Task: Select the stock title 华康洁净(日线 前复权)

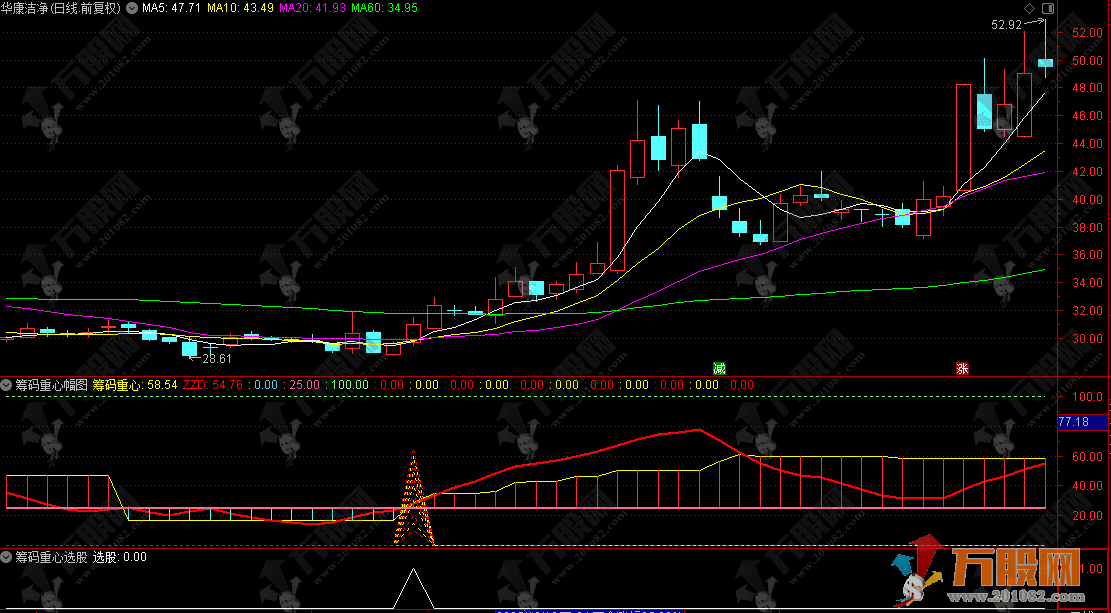Action: click(61, 8)
